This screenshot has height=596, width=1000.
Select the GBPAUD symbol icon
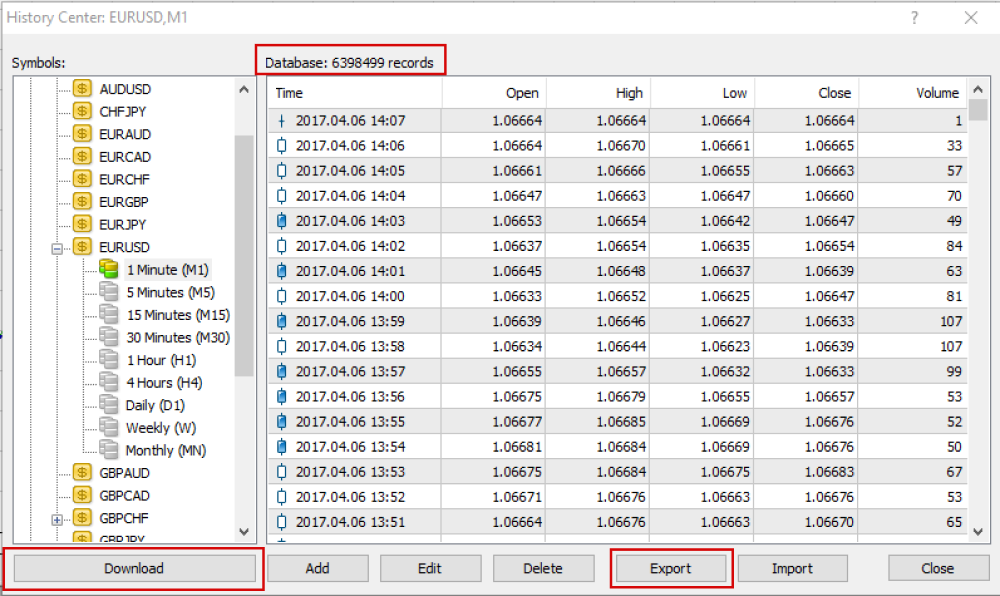coord(82,472)
